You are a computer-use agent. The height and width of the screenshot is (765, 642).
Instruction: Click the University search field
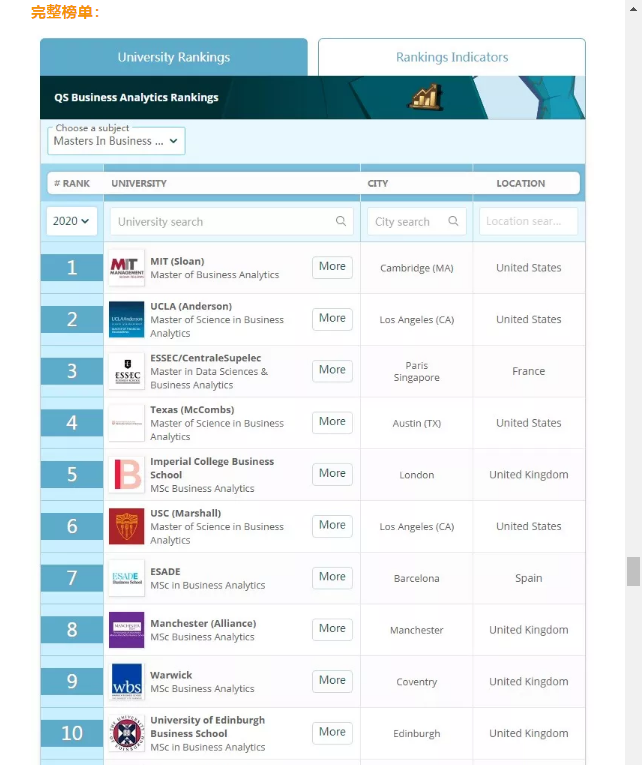(x=232, y=221)
